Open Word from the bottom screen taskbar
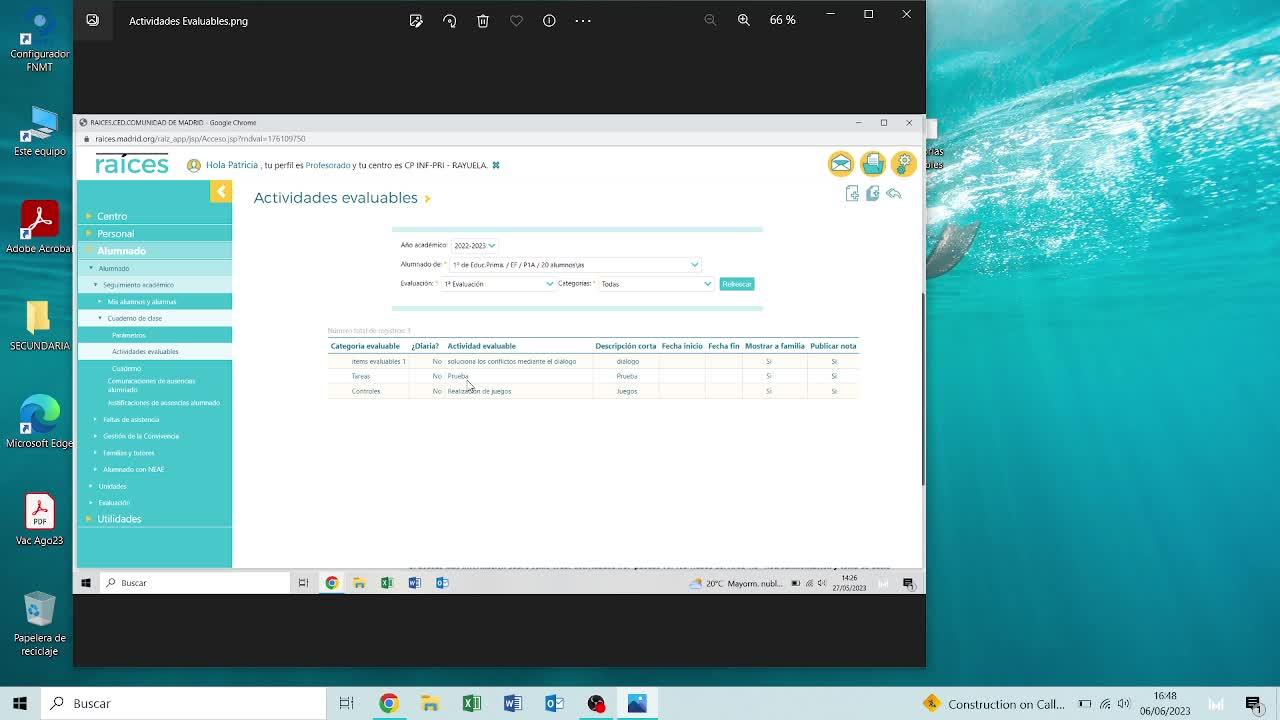This screenshot has height=720, width=1280. pos(513,704)
